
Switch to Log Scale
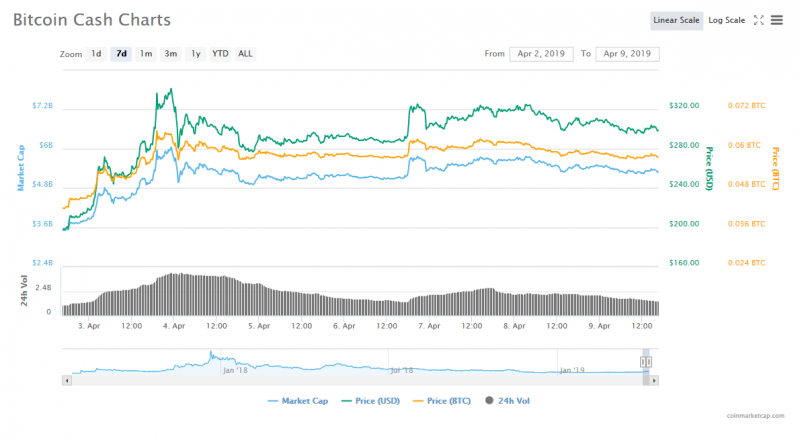pyautogui.click(x=727, y=20)
